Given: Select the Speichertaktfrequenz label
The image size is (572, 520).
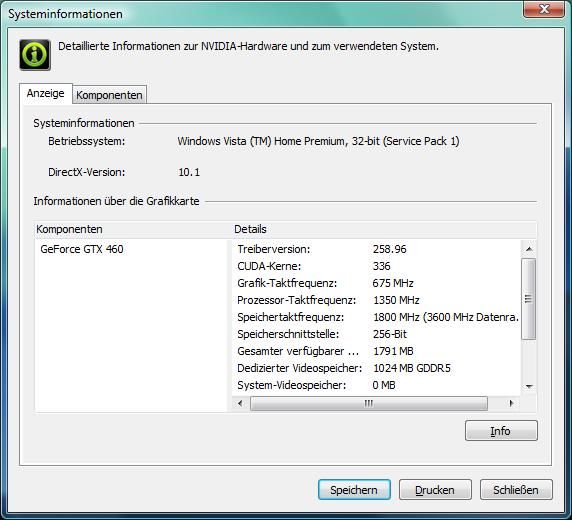Looking at the screenshot, I should click(x=291, y=317).
